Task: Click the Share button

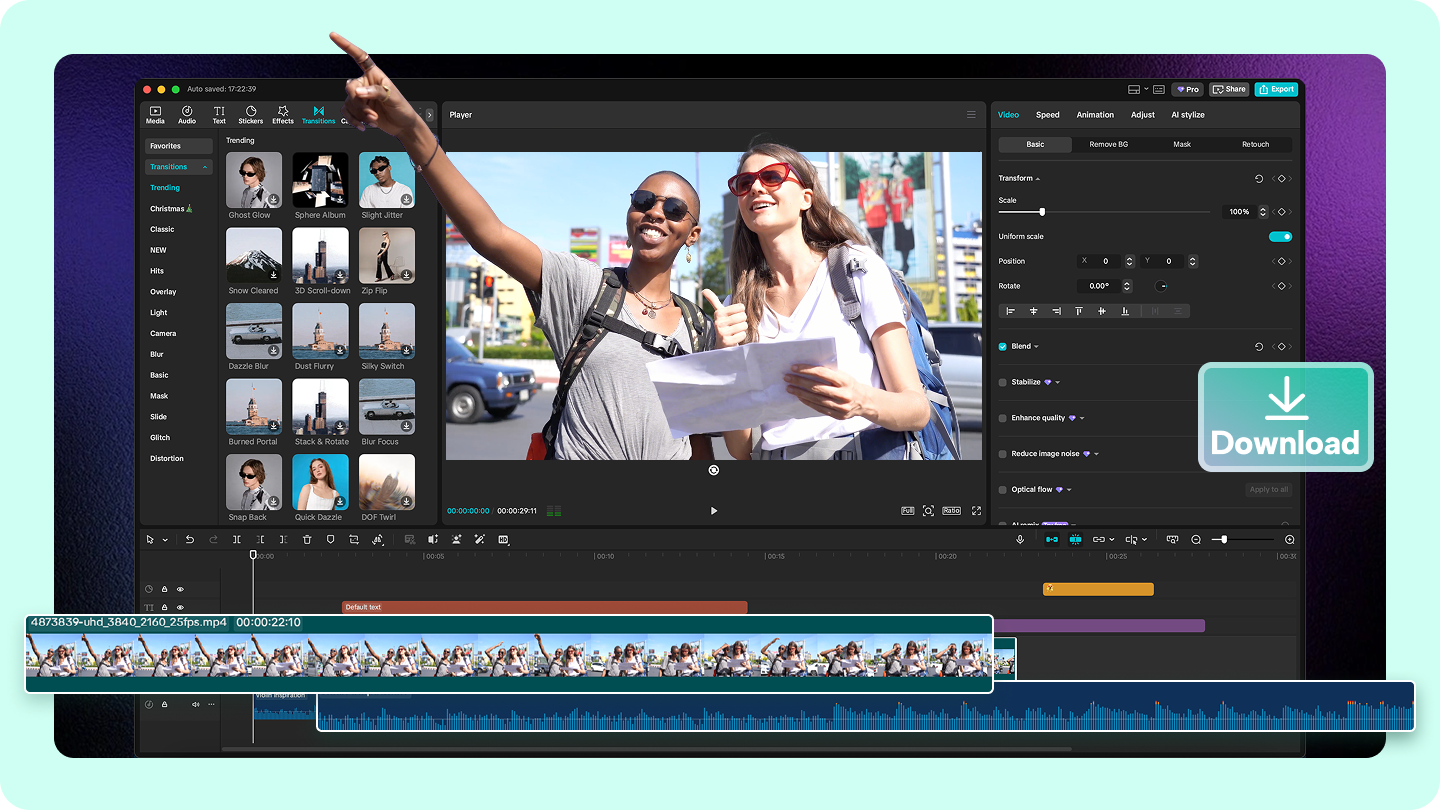Action: click(1228, 89)
